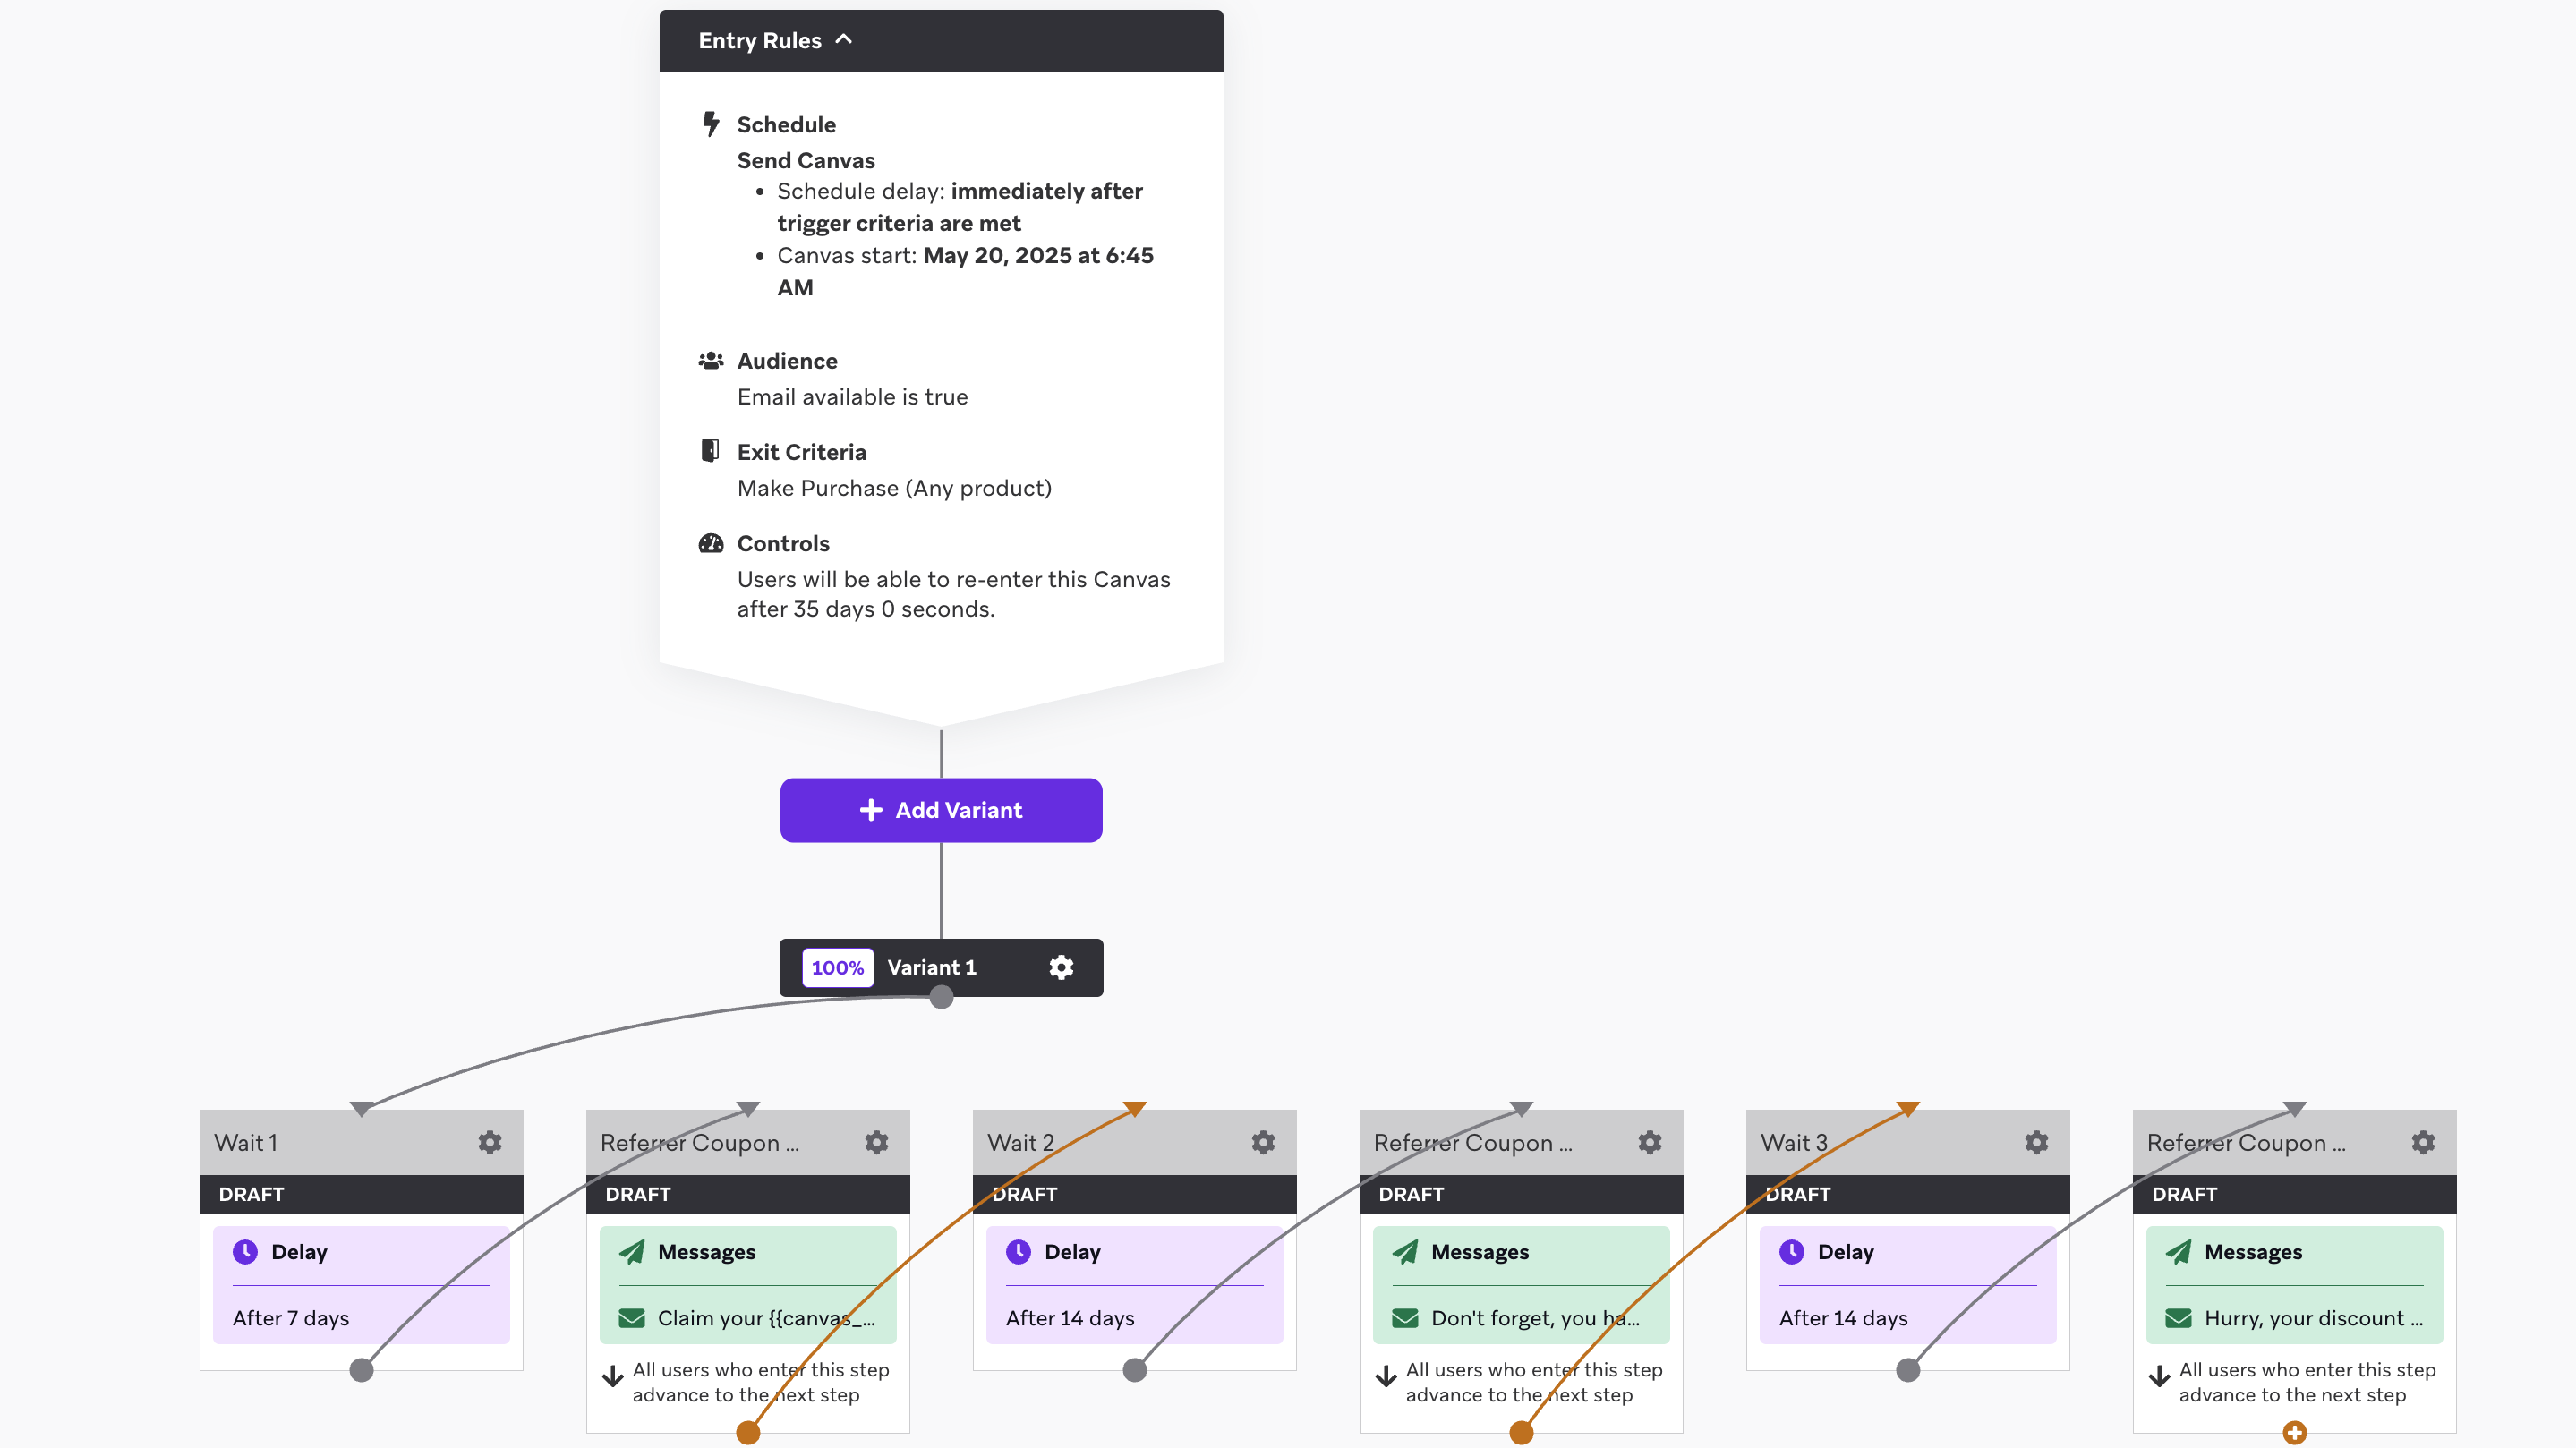Screen dimensions: 2576x1448
Task: Click the Add Variant button
Action: 941,810
